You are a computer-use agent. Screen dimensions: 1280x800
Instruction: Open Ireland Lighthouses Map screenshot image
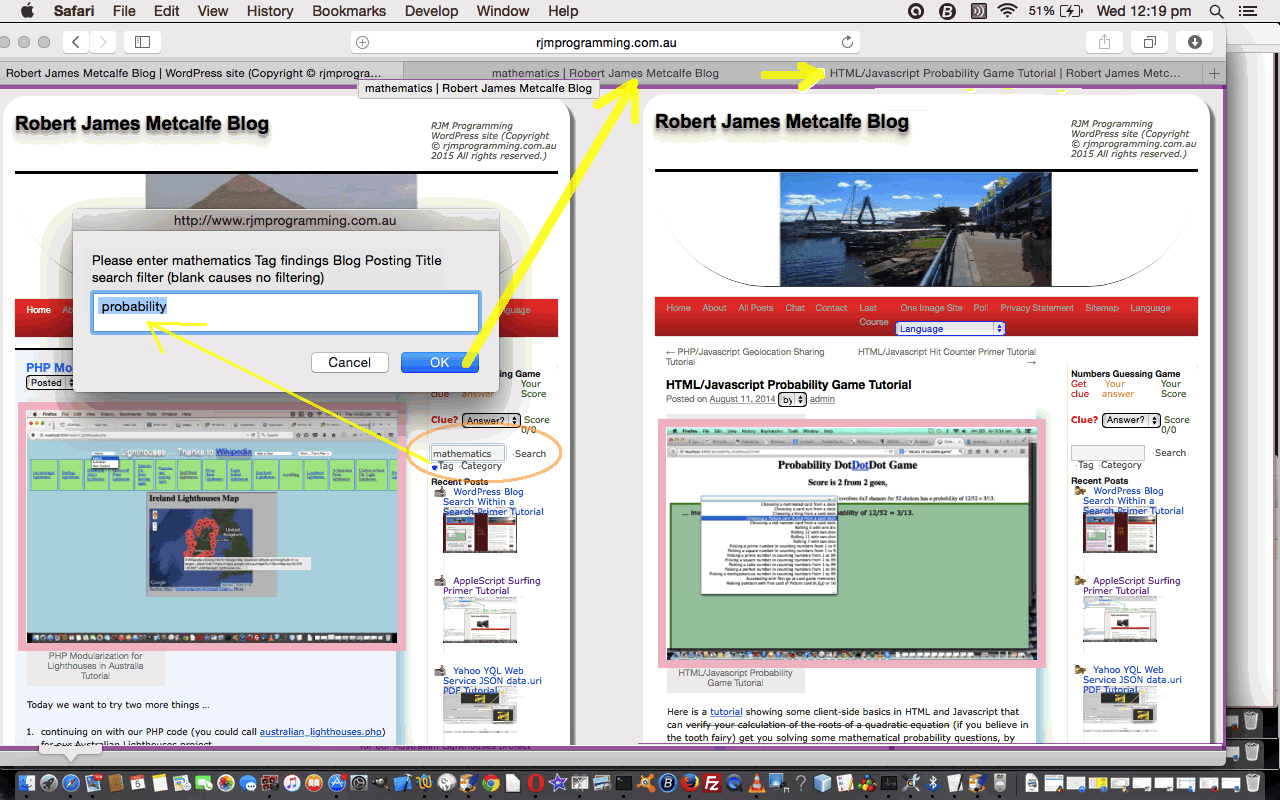[x=211, y=526]
